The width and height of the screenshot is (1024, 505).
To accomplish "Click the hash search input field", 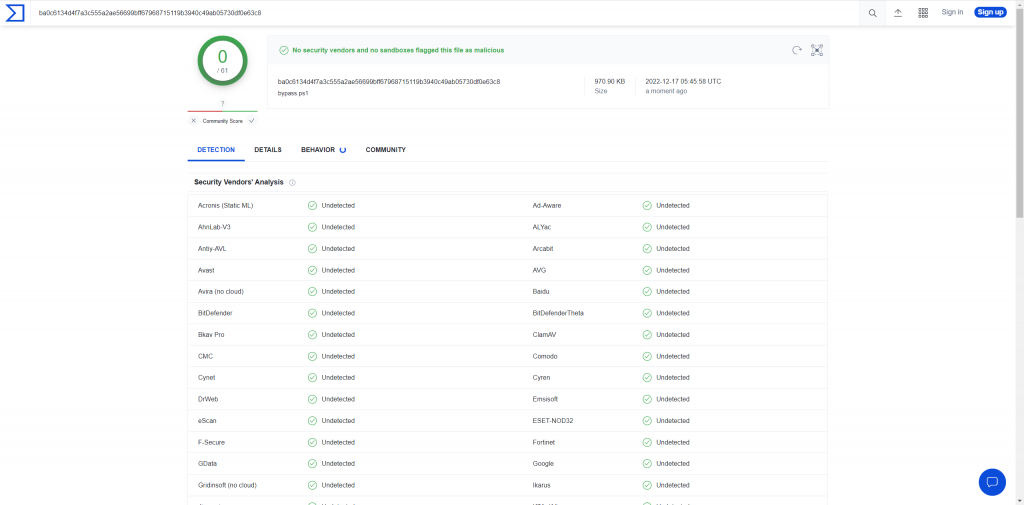I will point(444,12).
